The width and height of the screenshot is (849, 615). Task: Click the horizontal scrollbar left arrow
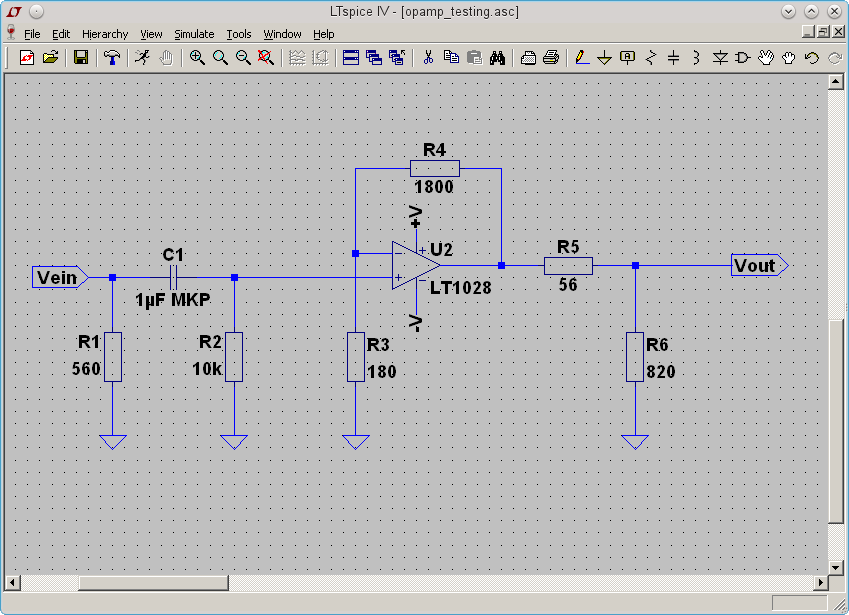(12, 583)
